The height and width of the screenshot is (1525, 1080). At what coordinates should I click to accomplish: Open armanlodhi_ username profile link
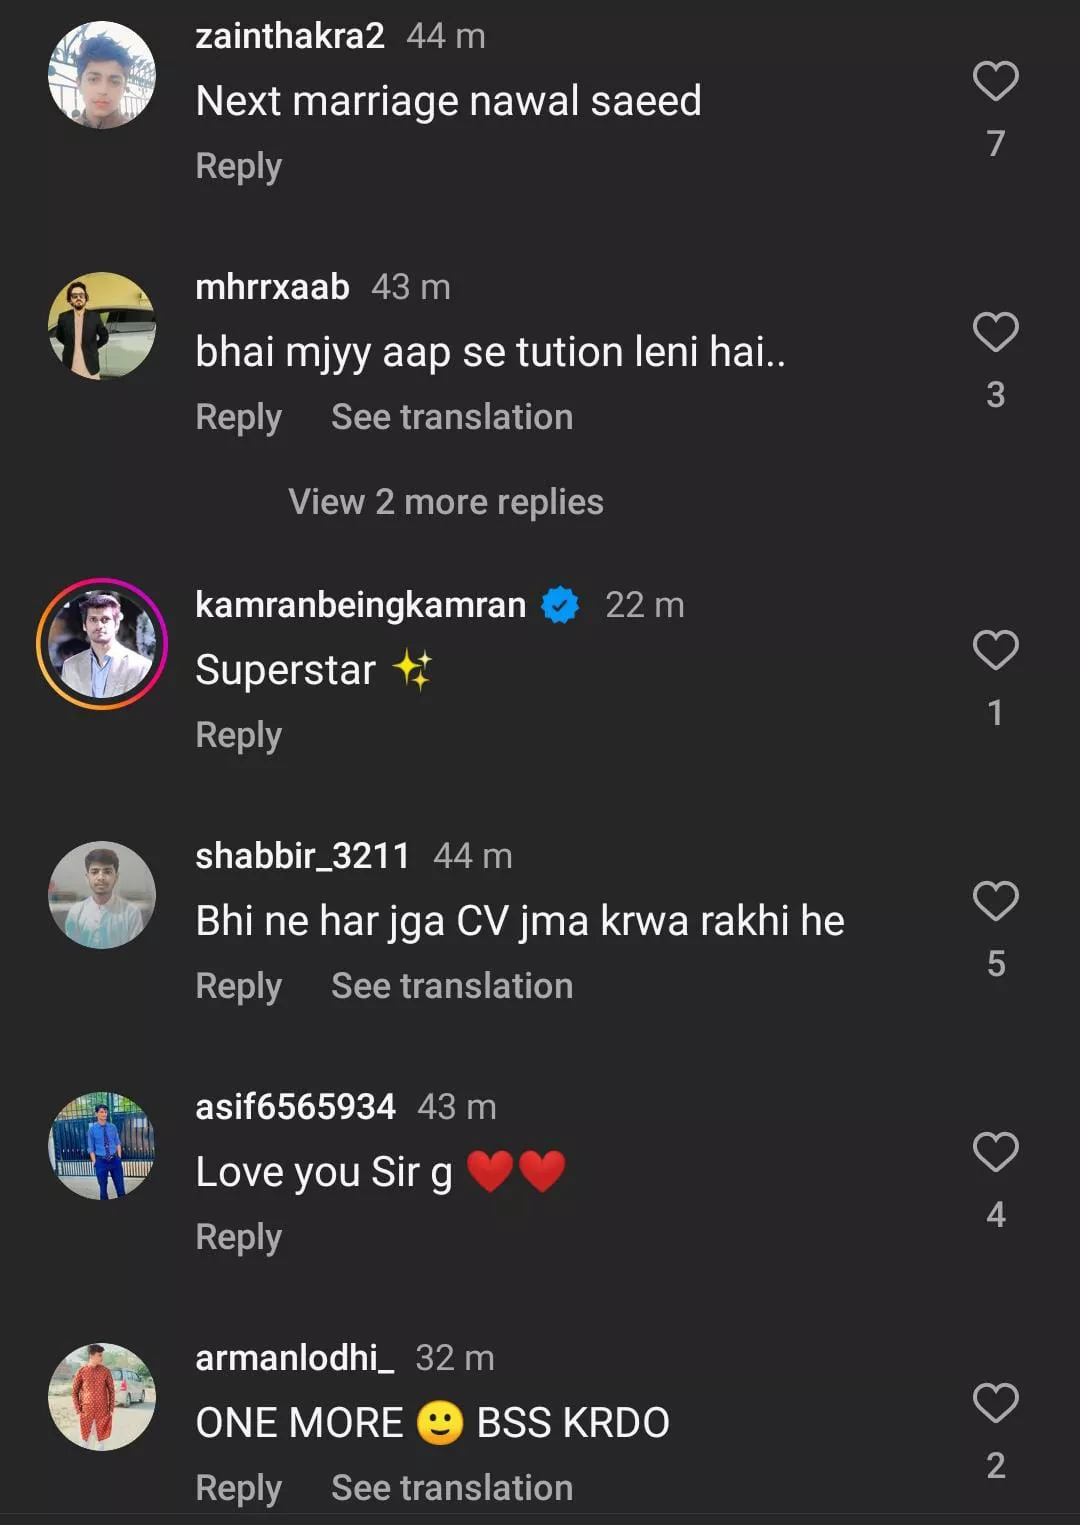(x=295, y=1358)
